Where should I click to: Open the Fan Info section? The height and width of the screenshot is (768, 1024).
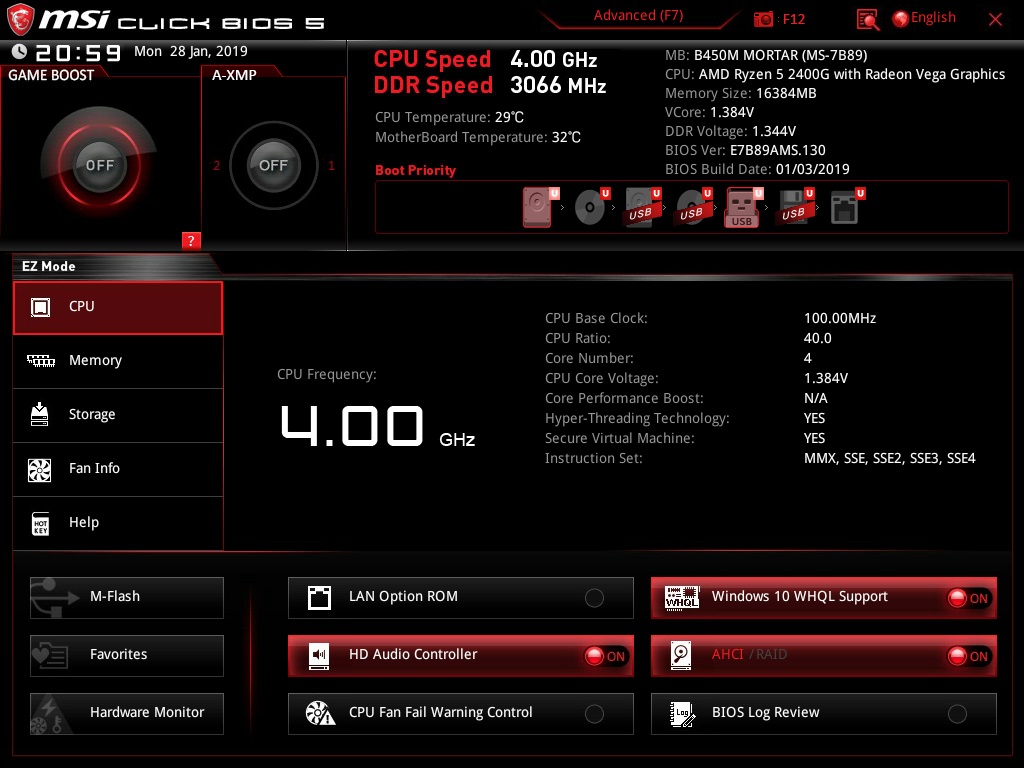tap(118, 469)
